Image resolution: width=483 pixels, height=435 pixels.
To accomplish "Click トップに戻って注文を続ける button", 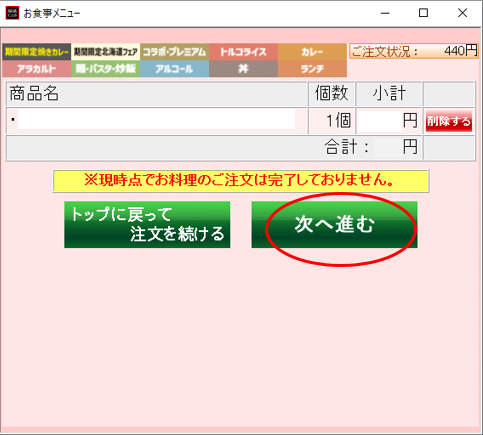I will (147, 224).
